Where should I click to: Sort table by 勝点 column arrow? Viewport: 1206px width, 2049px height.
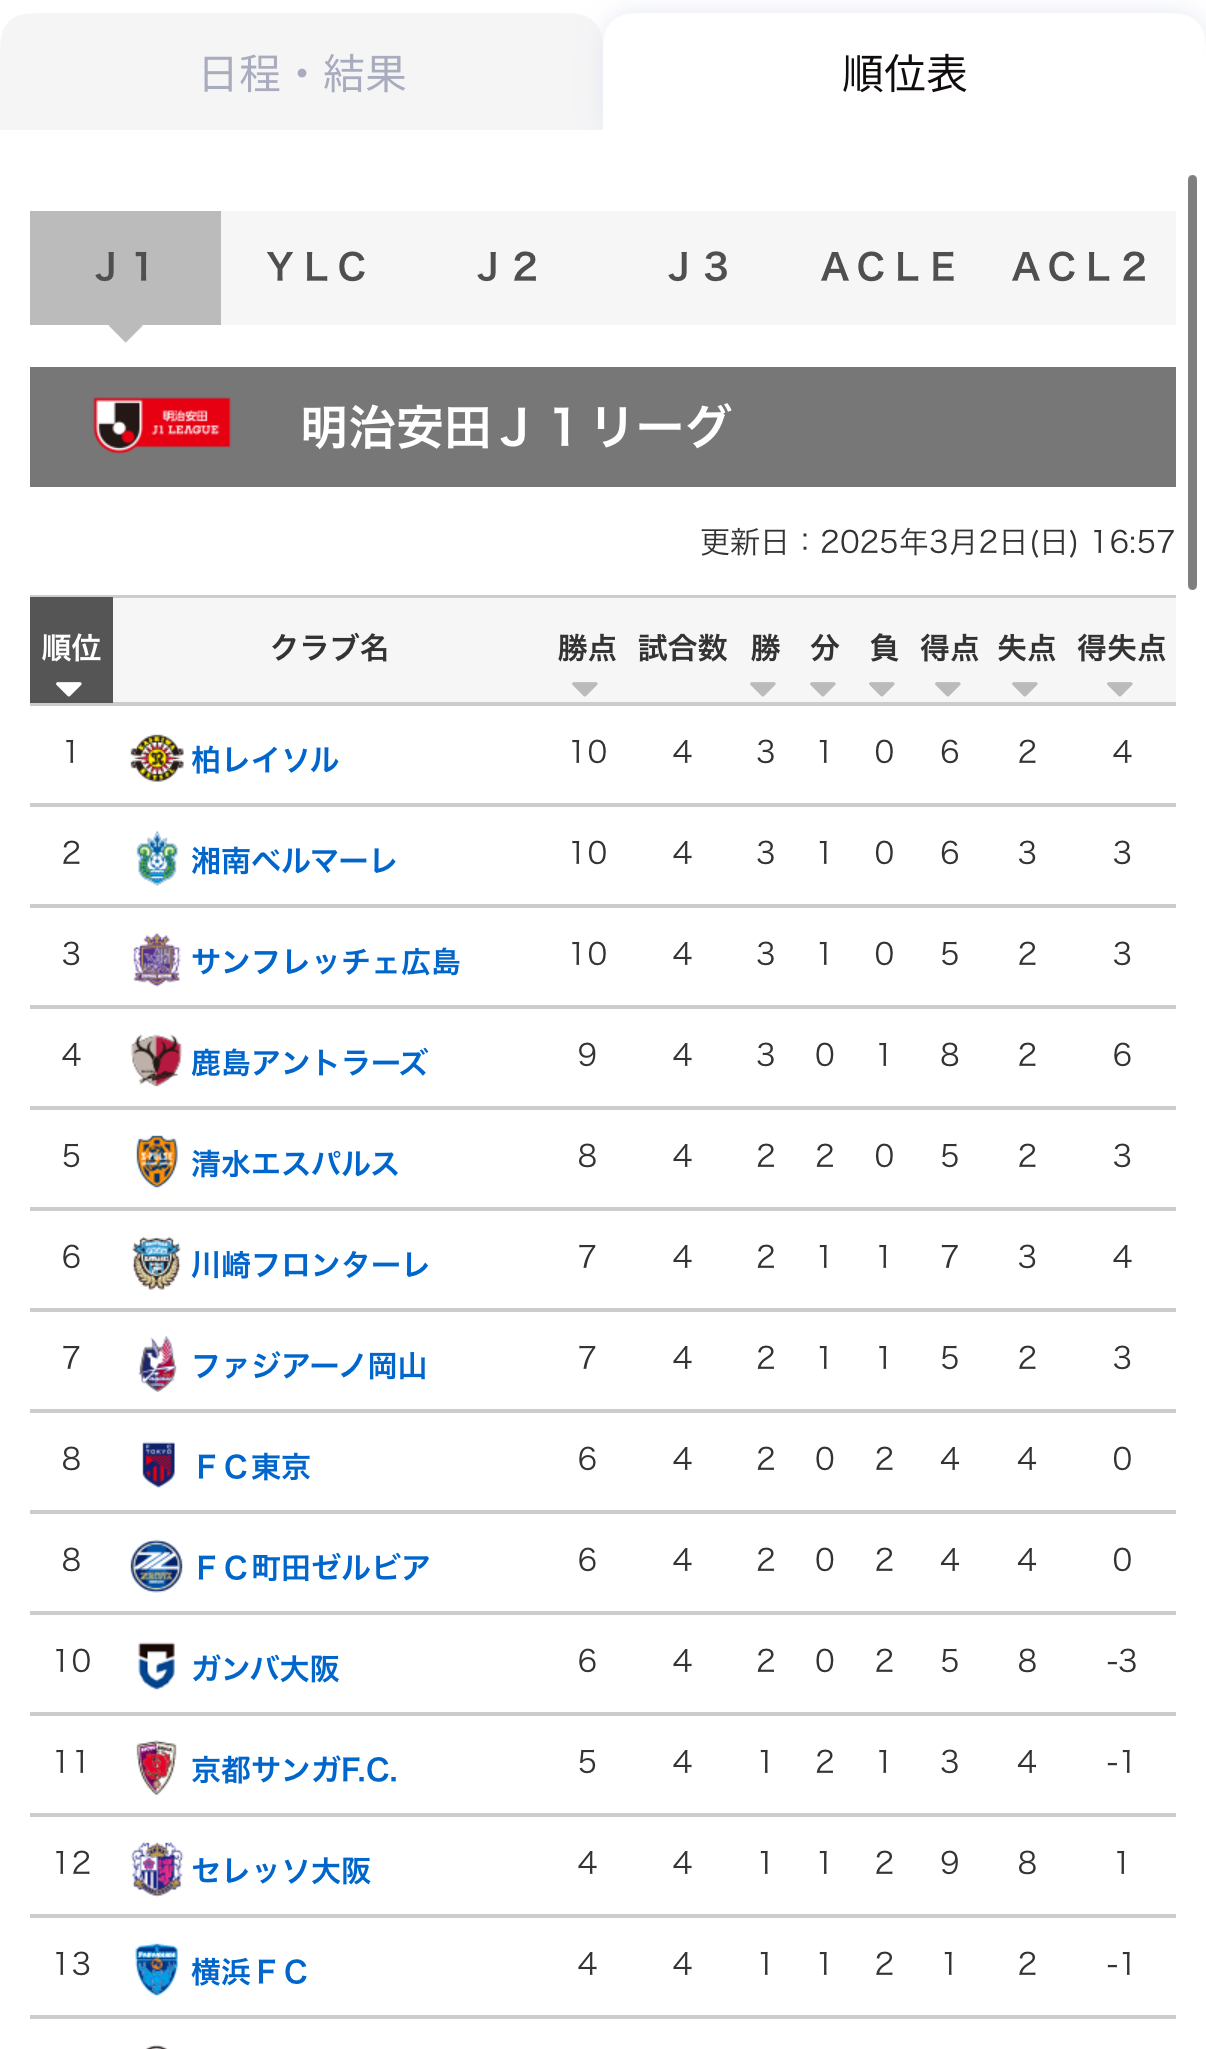(x=585, y=689)
